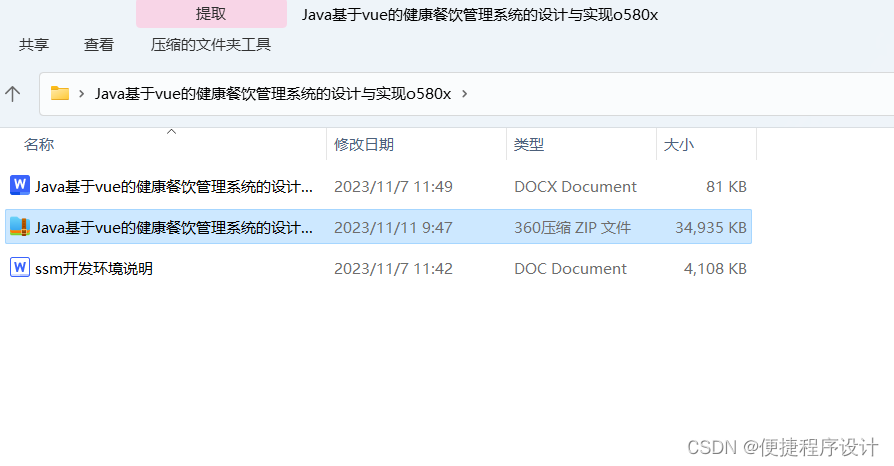The image size is (894, 466).
Task: Select the 34,935 KB ZIP file row
Action: (379, 227)
